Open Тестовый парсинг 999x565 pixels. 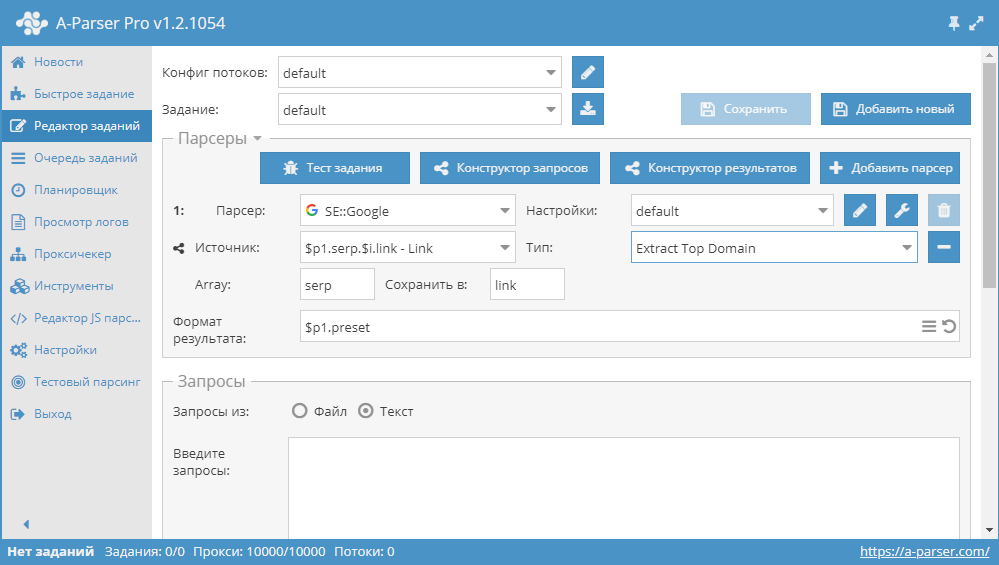pos(76,382)
